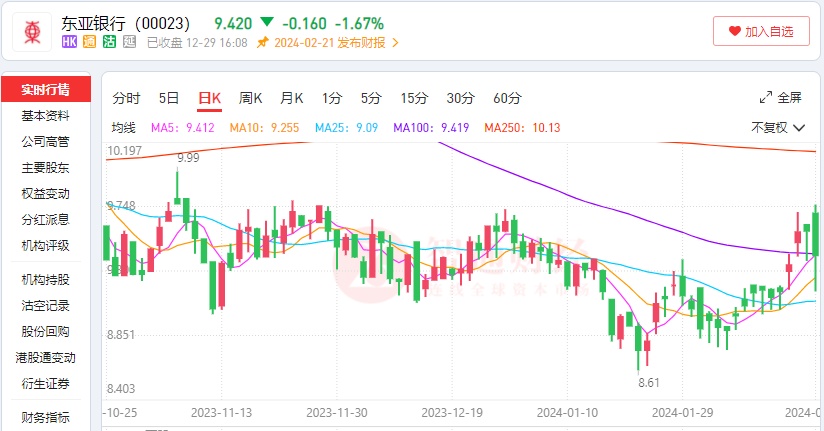824x431 pixels.
Task: Click the 衍生证券 sidebar link
Action: click(x=46, y=383)
